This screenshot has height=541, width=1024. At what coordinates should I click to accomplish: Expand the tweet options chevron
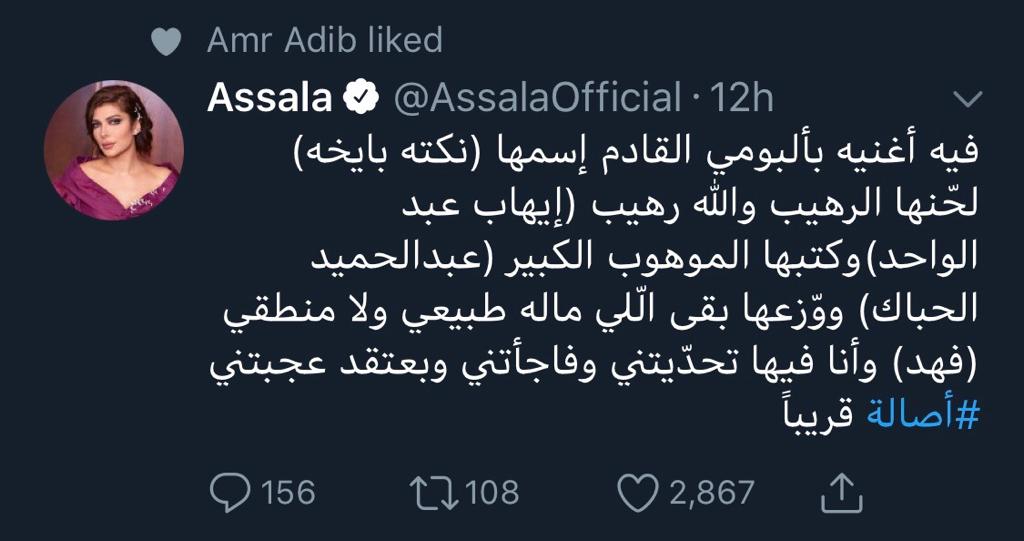967,99
